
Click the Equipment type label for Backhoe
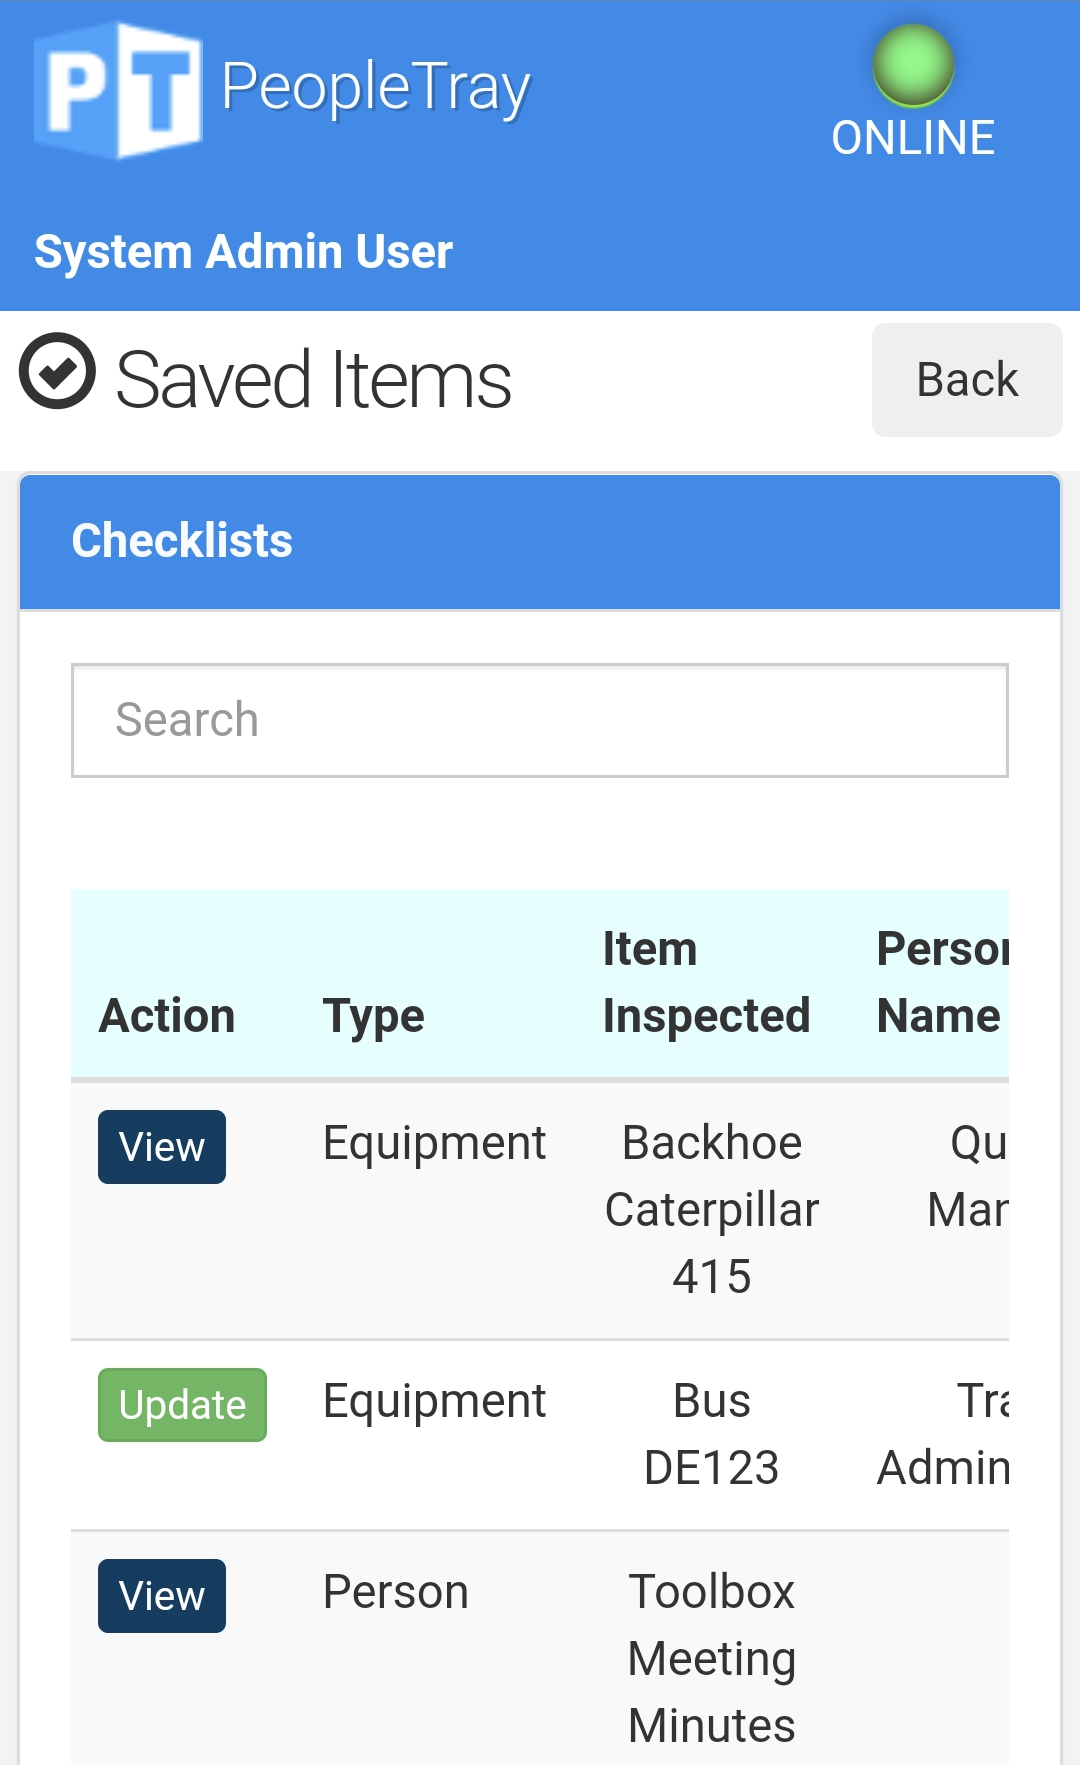click(433, 1142)
